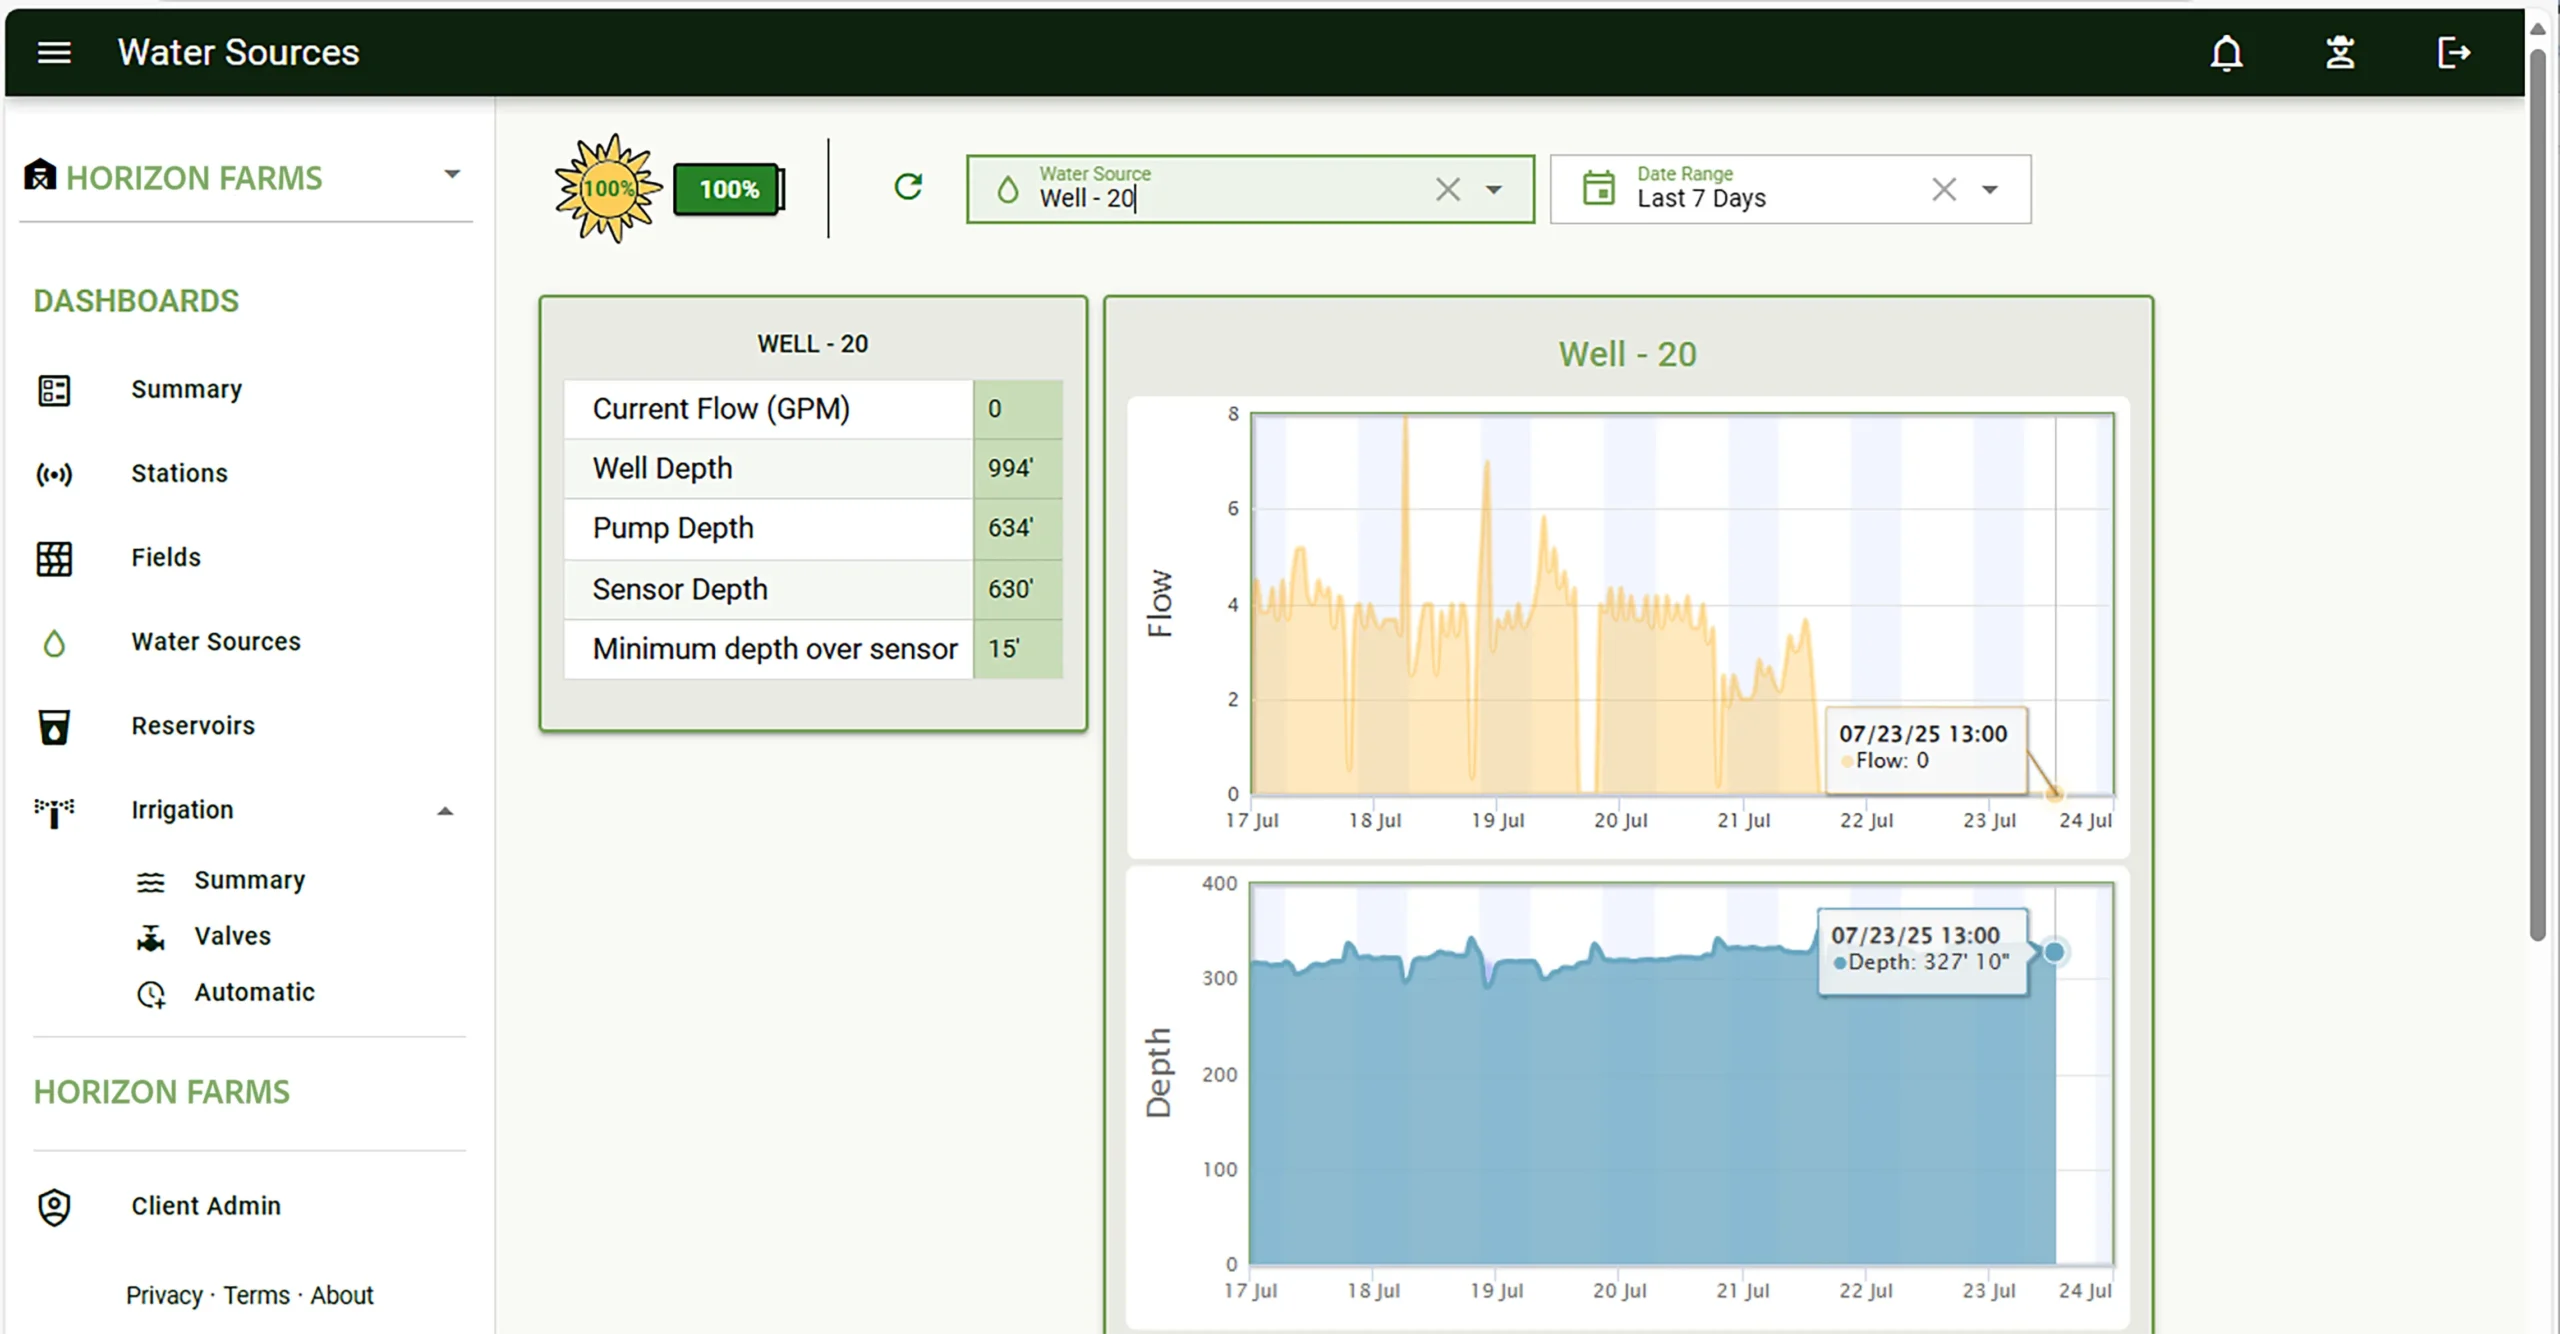The width and height of the screenshot is (2560, 1334).
Task: Open the notifications bell
Action: (2226, 53)
